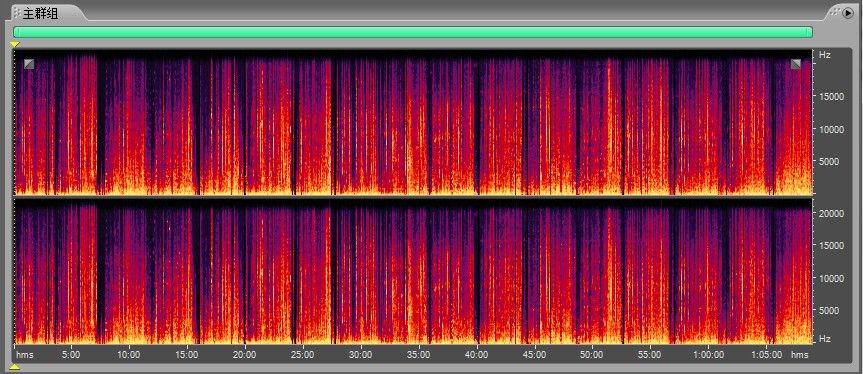Click the grip dots beside 主群组 tab

coord(17,13)
